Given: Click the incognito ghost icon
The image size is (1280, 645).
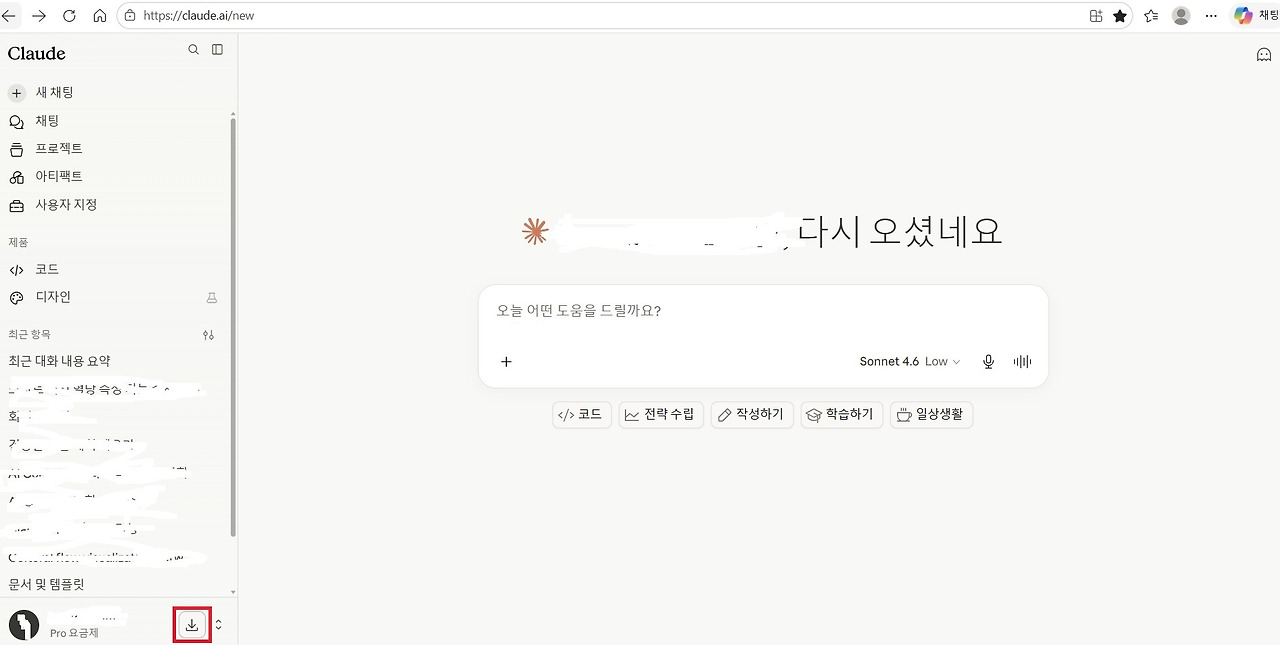Looking at the screenshot, I should click(1264, 55).
